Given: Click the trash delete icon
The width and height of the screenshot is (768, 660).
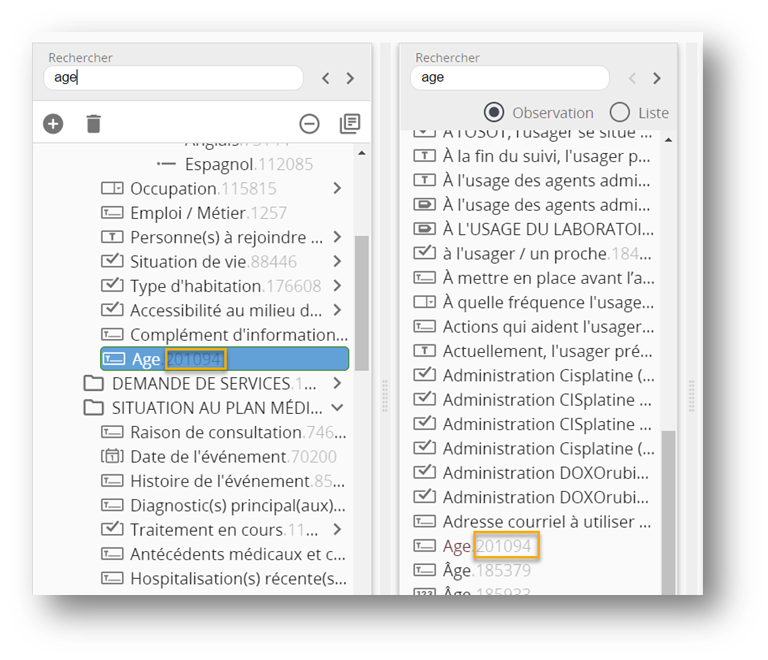Looking at the screenshot, I should tap(93, 124).
